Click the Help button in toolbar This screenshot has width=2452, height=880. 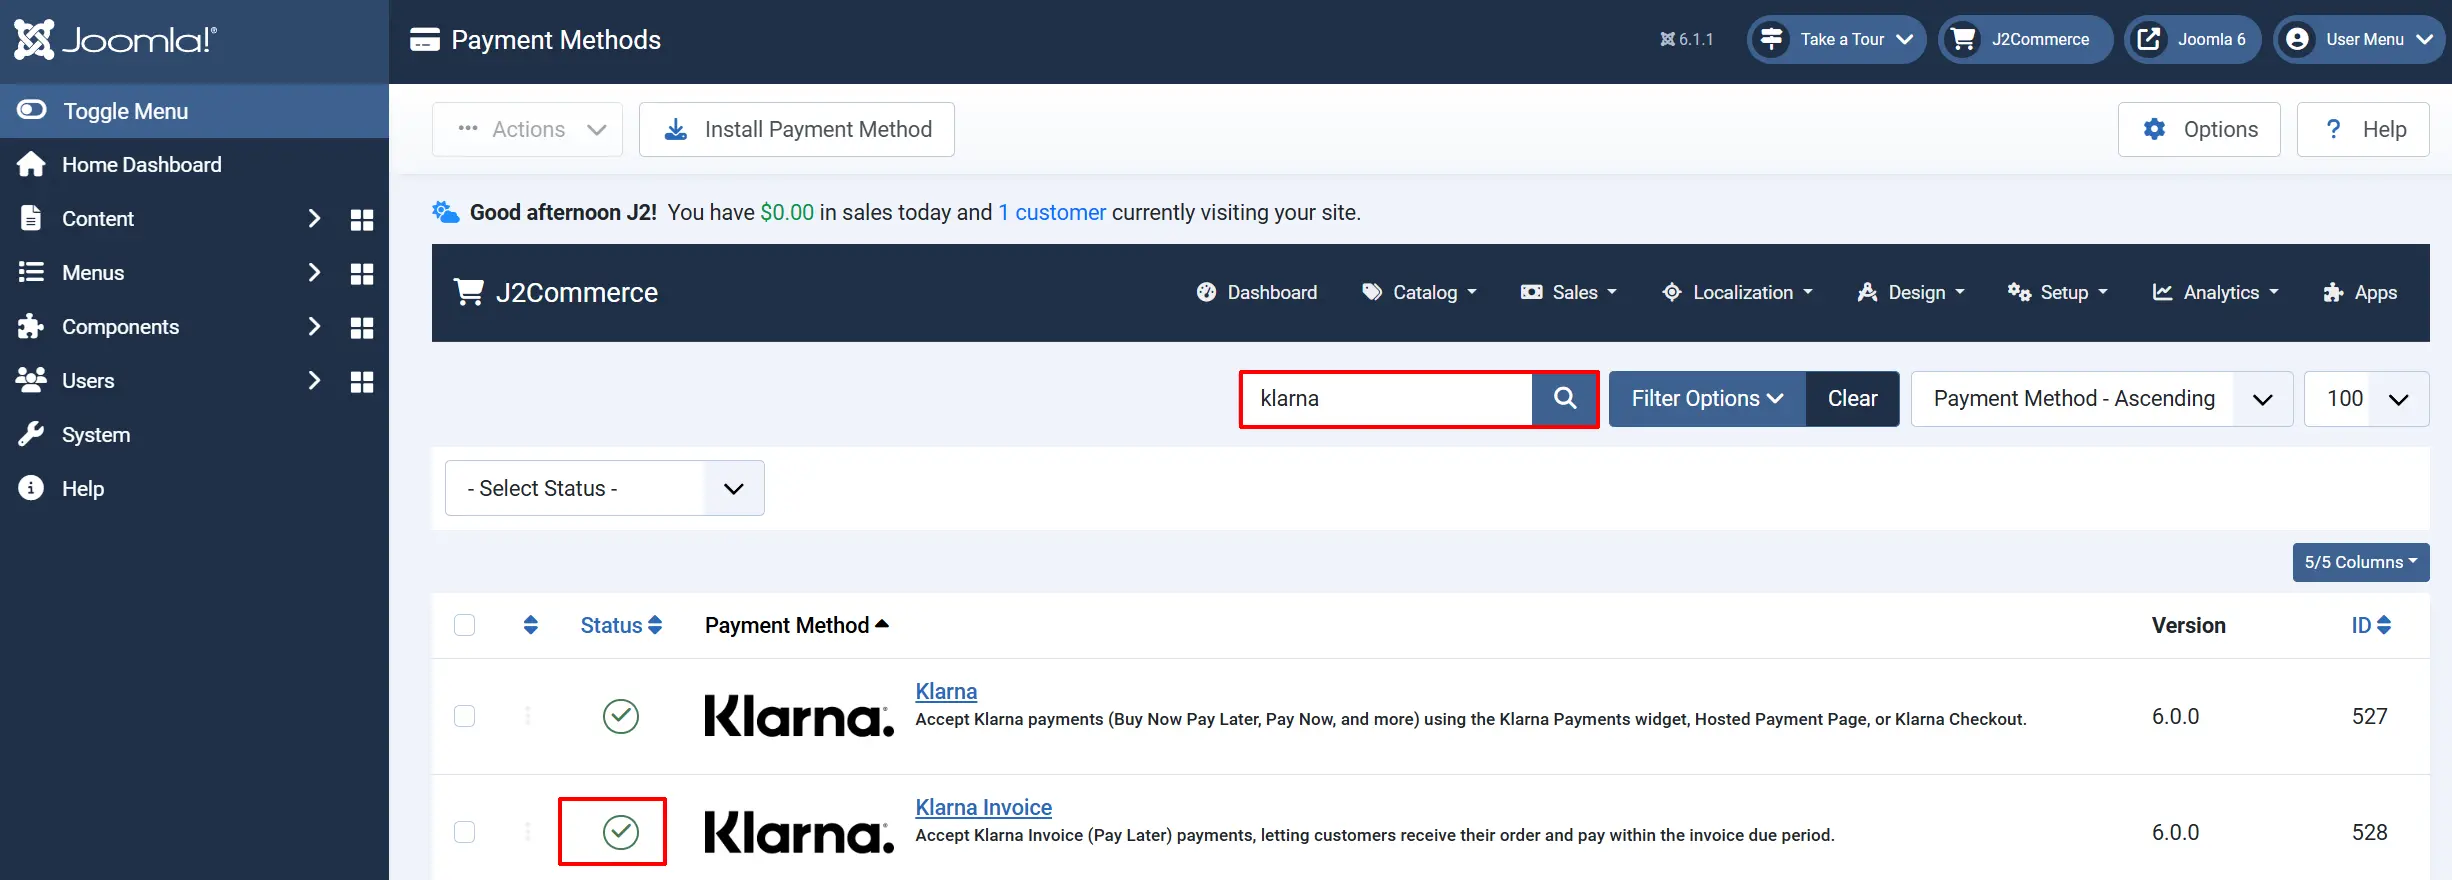tap(2363, 129)
